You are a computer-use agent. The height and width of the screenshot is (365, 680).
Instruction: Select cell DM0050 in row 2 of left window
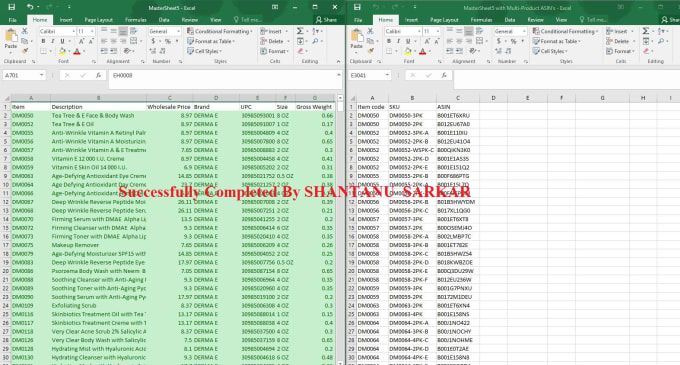[x=30, y=115]
